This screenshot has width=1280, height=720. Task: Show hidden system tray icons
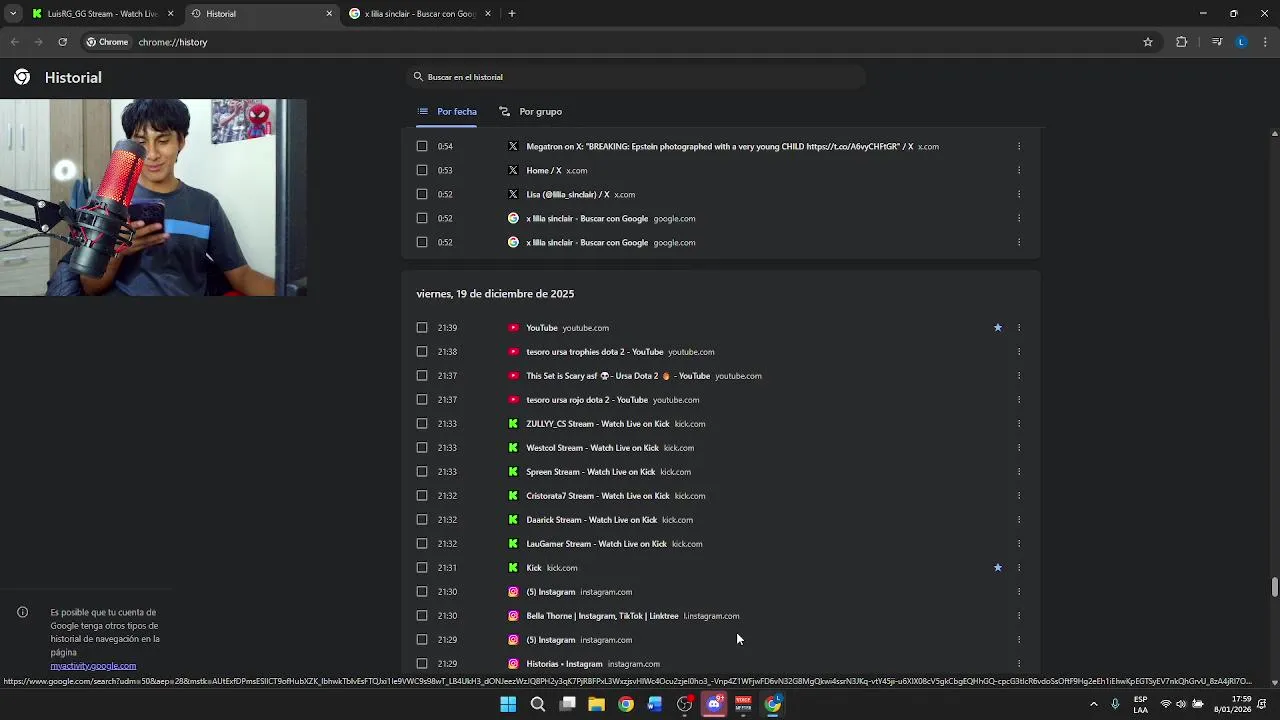coord(1093,704)
